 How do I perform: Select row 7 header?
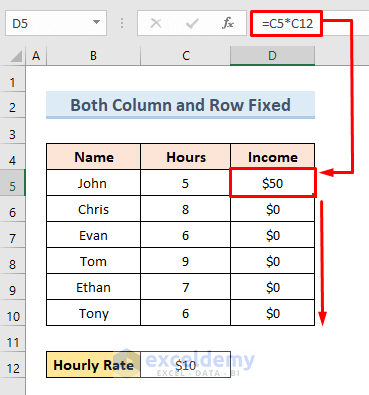(13, 235)
